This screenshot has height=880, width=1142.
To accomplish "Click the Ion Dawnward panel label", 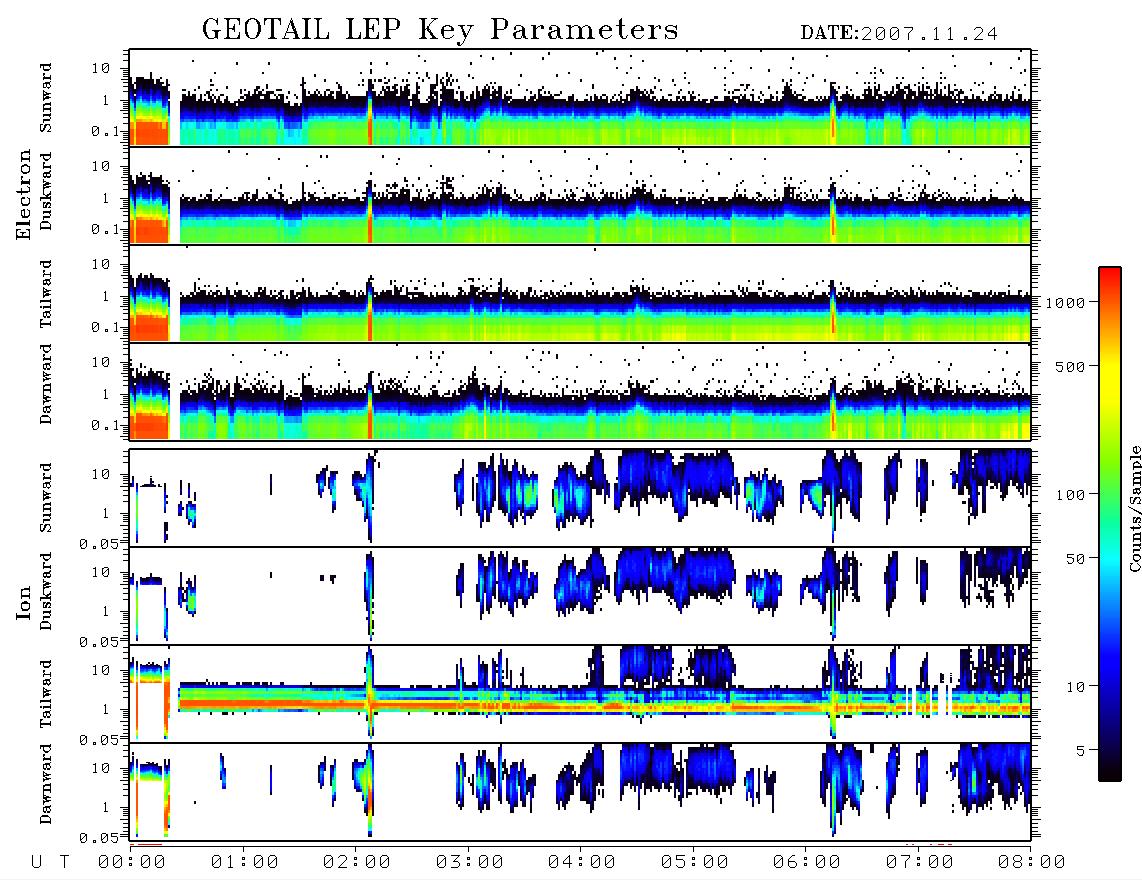I will 46,784.
